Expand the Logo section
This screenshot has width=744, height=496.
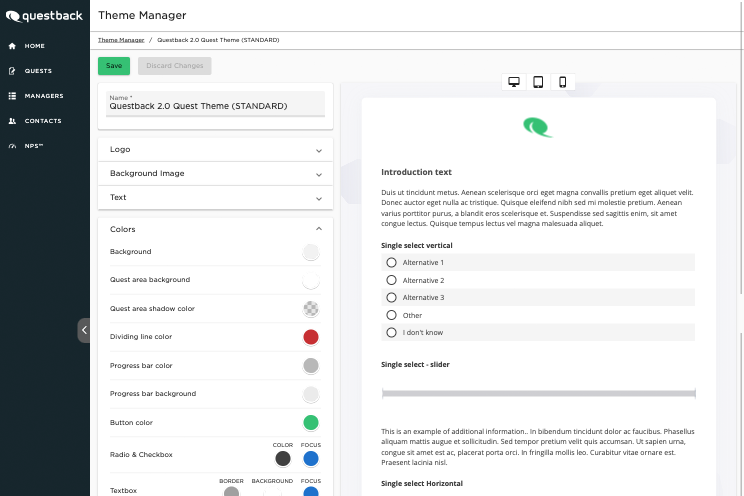coord(215,150)
